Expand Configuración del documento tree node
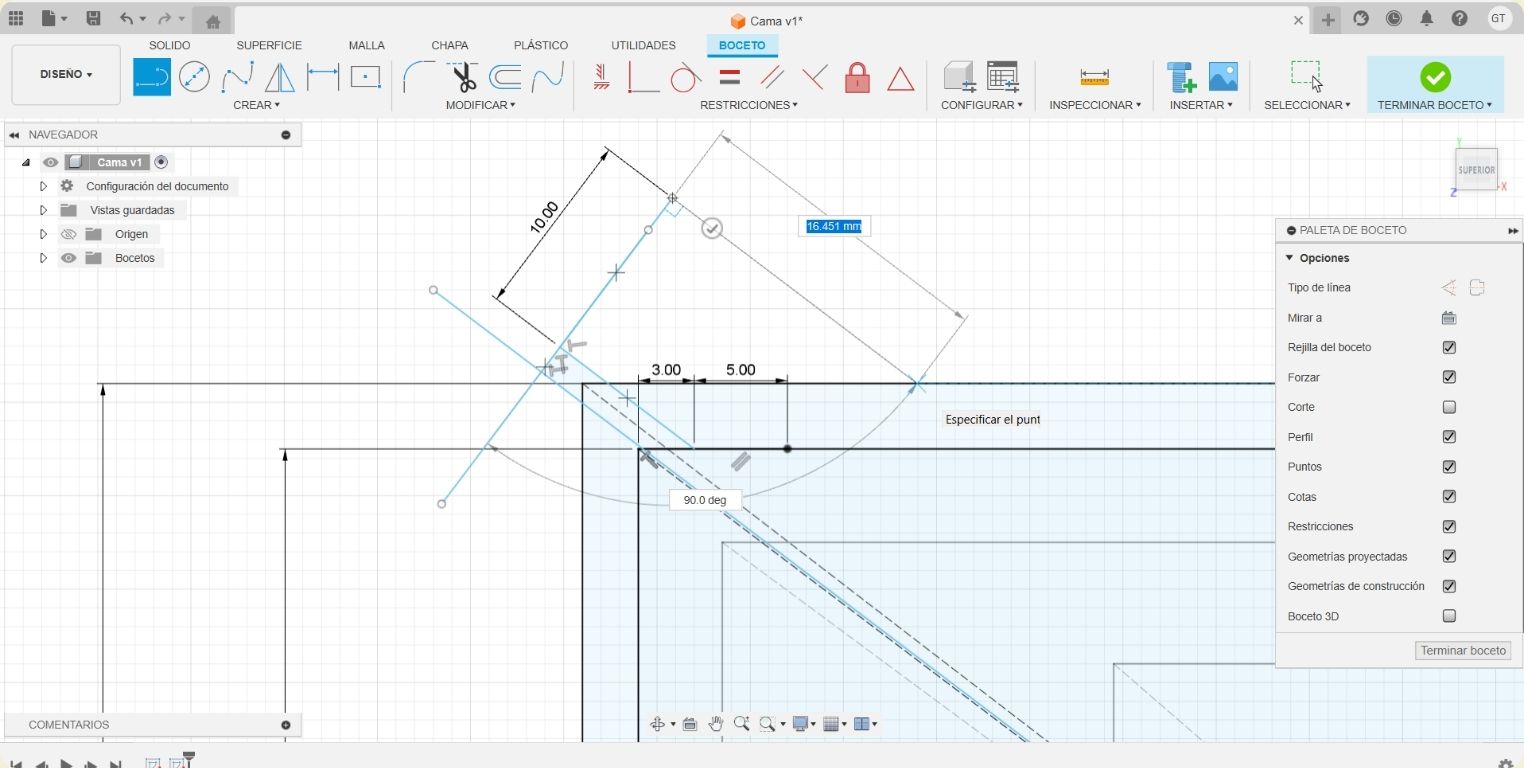 click(43, 186)
